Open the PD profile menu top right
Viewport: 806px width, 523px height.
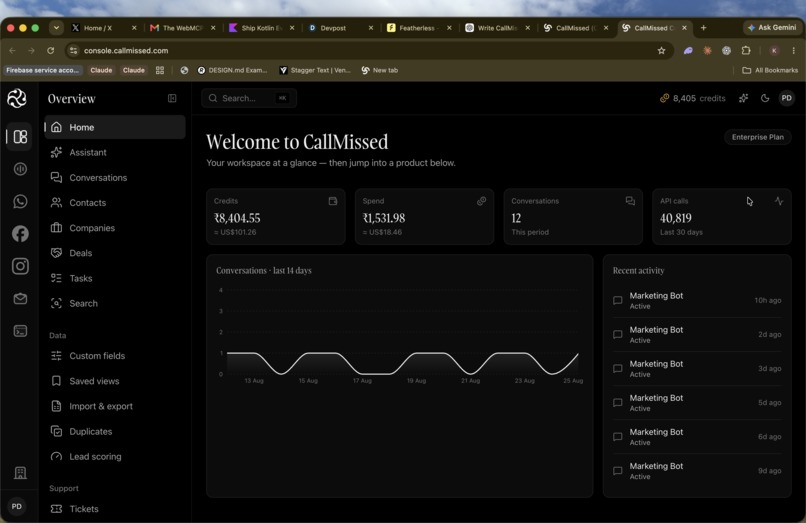pos(786,98)
